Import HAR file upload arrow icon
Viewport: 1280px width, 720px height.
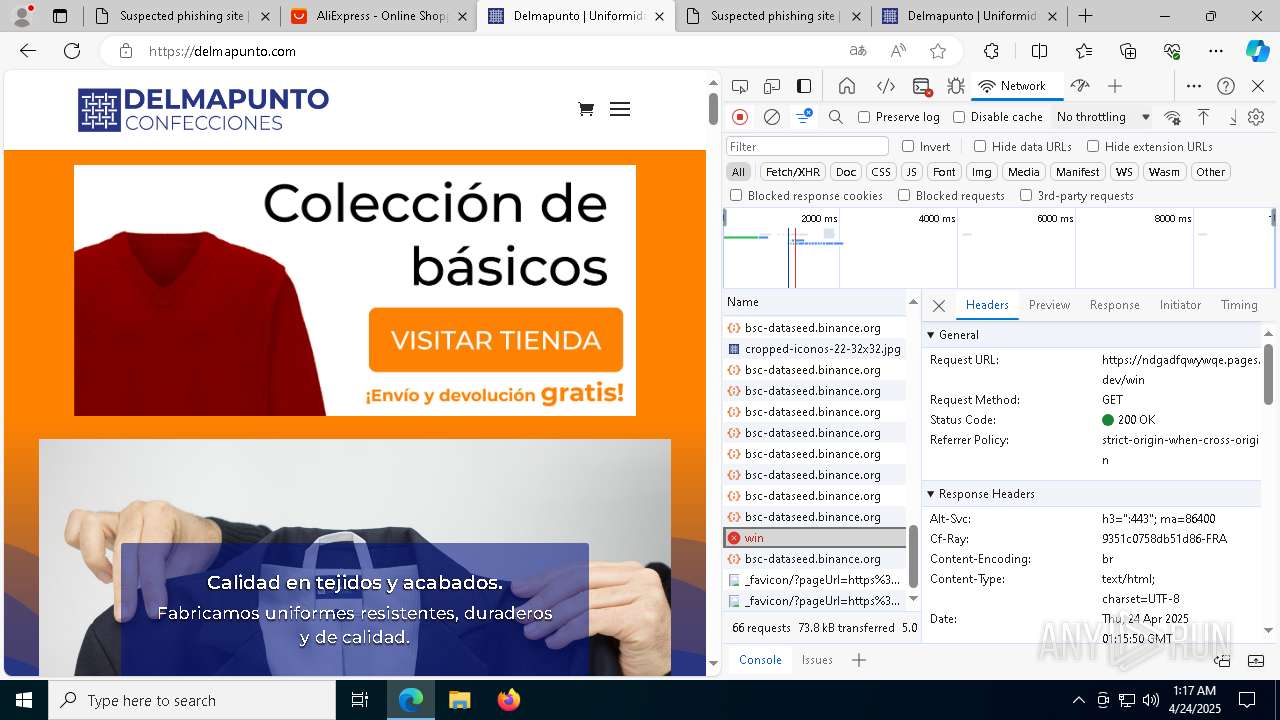(x=1204, y=117)
